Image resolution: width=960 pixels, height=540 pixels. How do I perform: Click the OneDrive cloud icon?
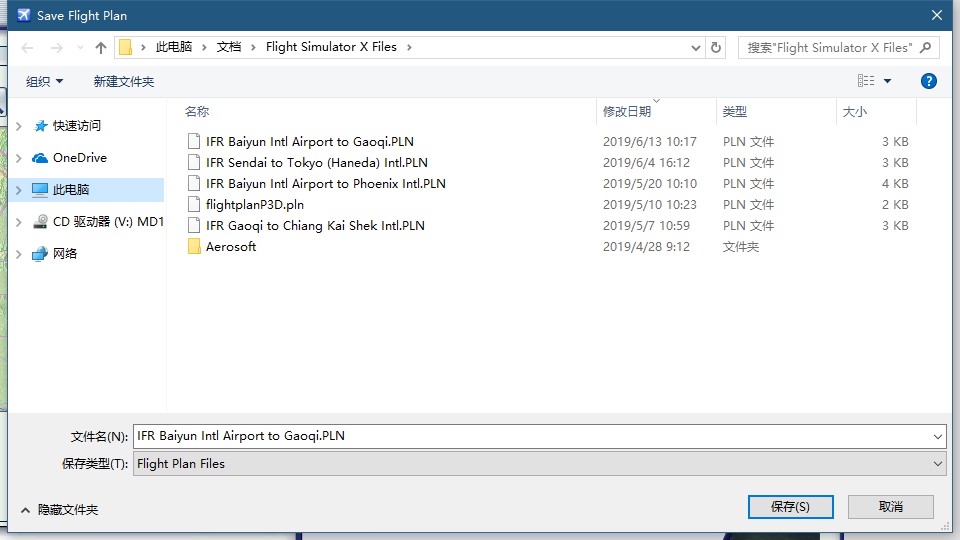pyautogui.click(x=40, y=158)
